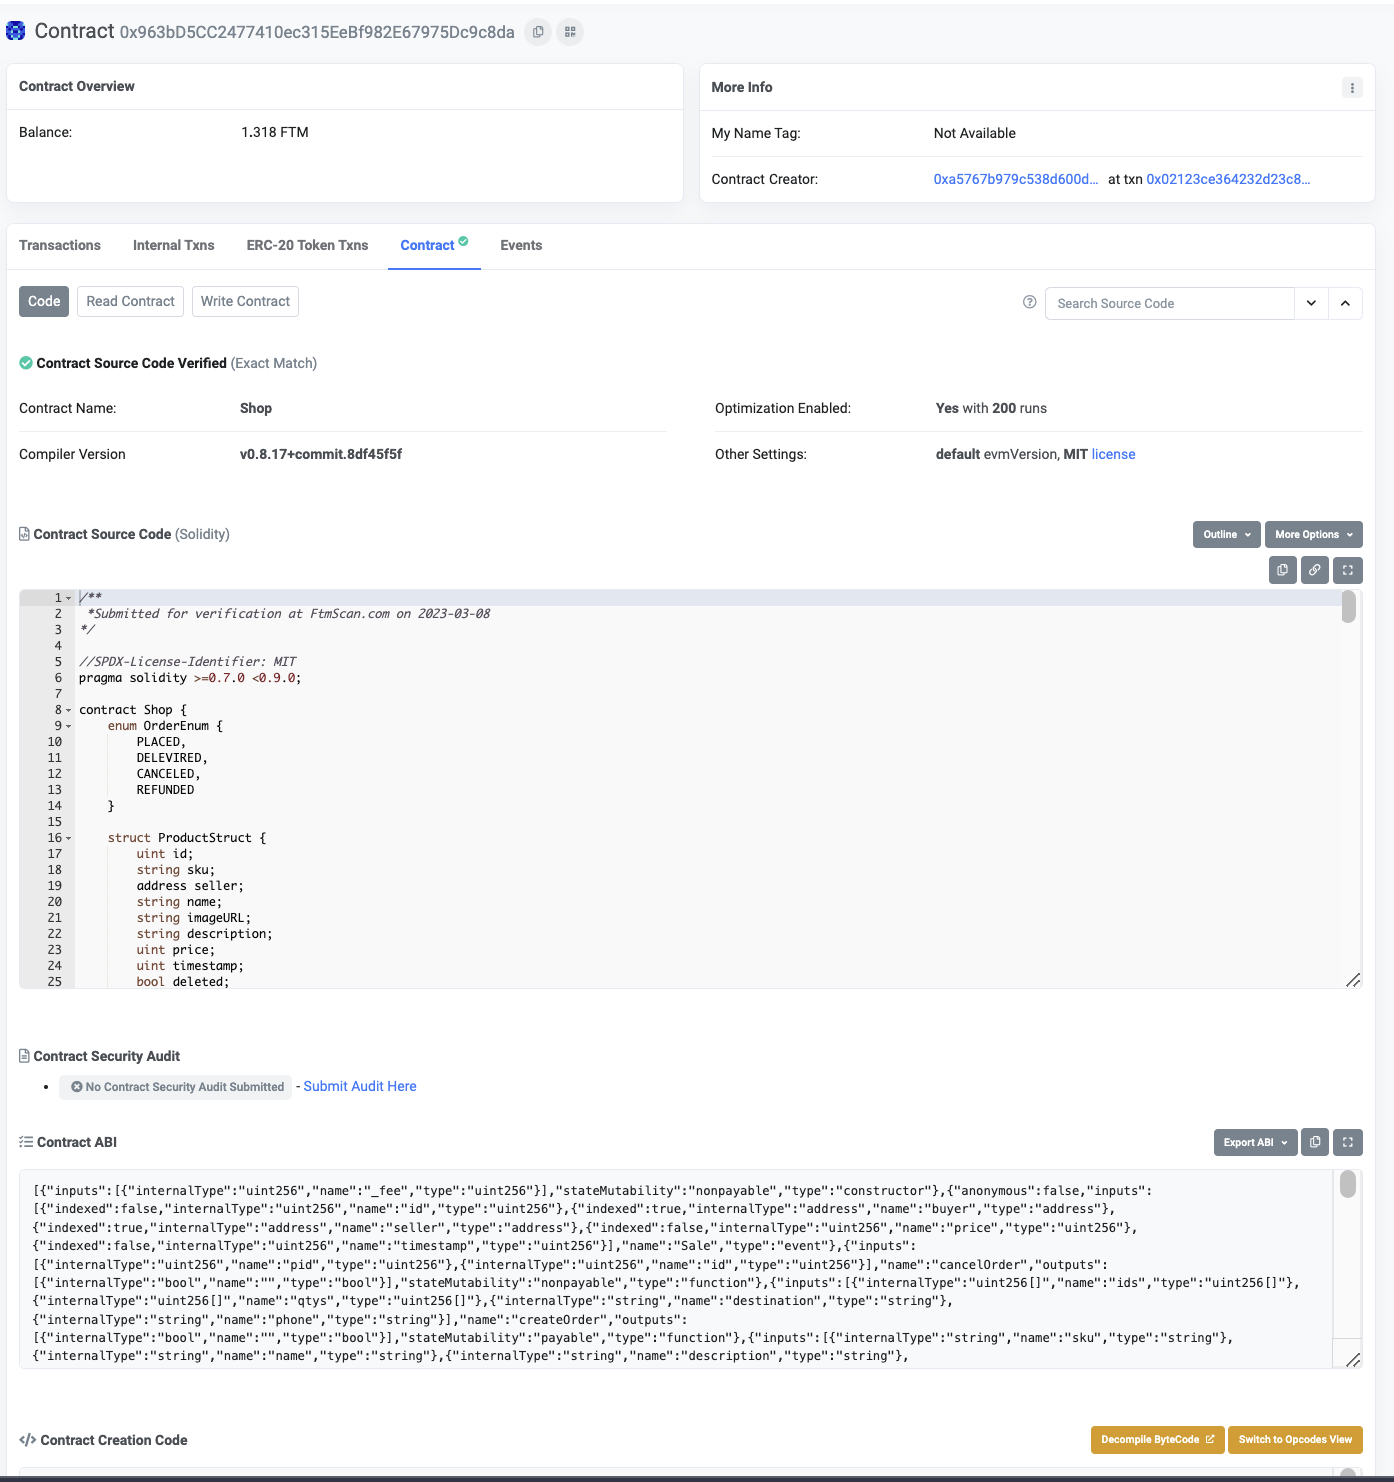Select the Code sub-tab button
1394x1482 pixels.
[44, 301]
